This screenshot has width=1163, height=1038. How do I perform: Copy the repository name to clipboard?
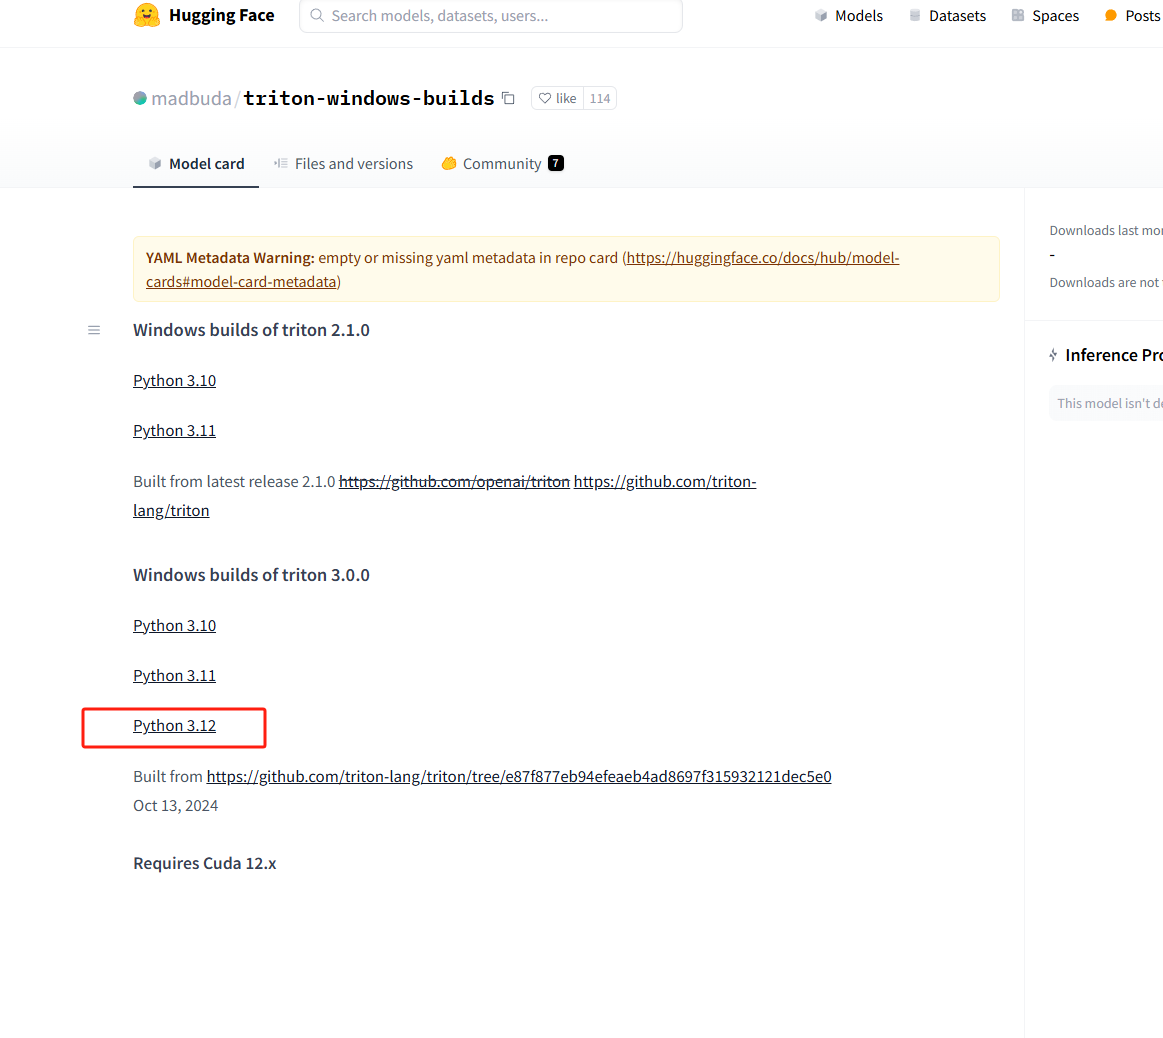[508, 98]
